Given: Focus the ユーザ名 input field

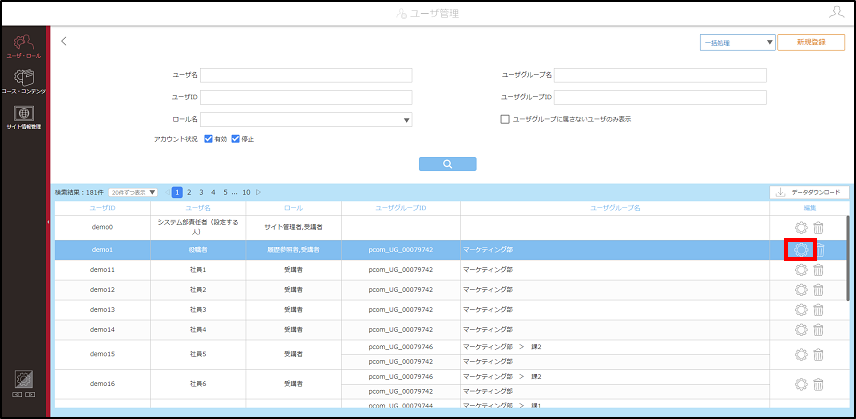Looking at the screenshot, I should pyautogui.click(x=306, y=75).
